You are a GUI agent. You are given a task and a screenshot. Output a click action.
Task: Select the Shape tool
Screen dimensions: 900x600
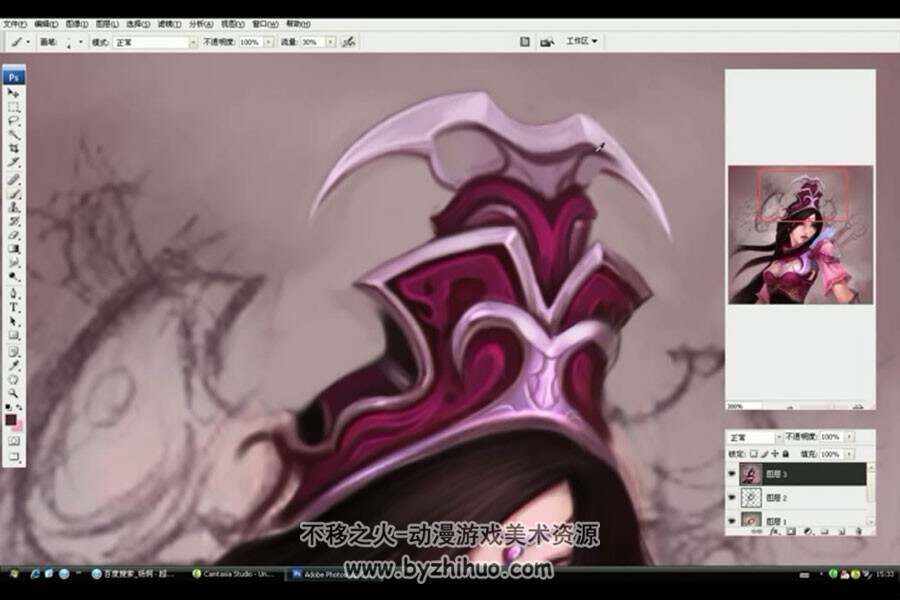click(x=13, y=335)
